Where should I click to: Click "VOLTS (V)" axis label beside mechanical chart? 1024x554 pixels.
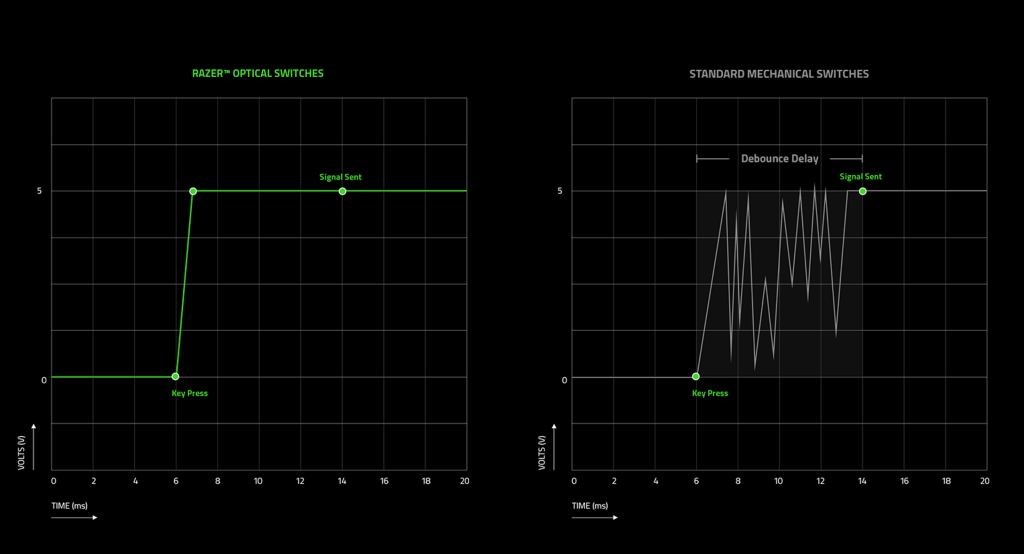tap(541, 452)
